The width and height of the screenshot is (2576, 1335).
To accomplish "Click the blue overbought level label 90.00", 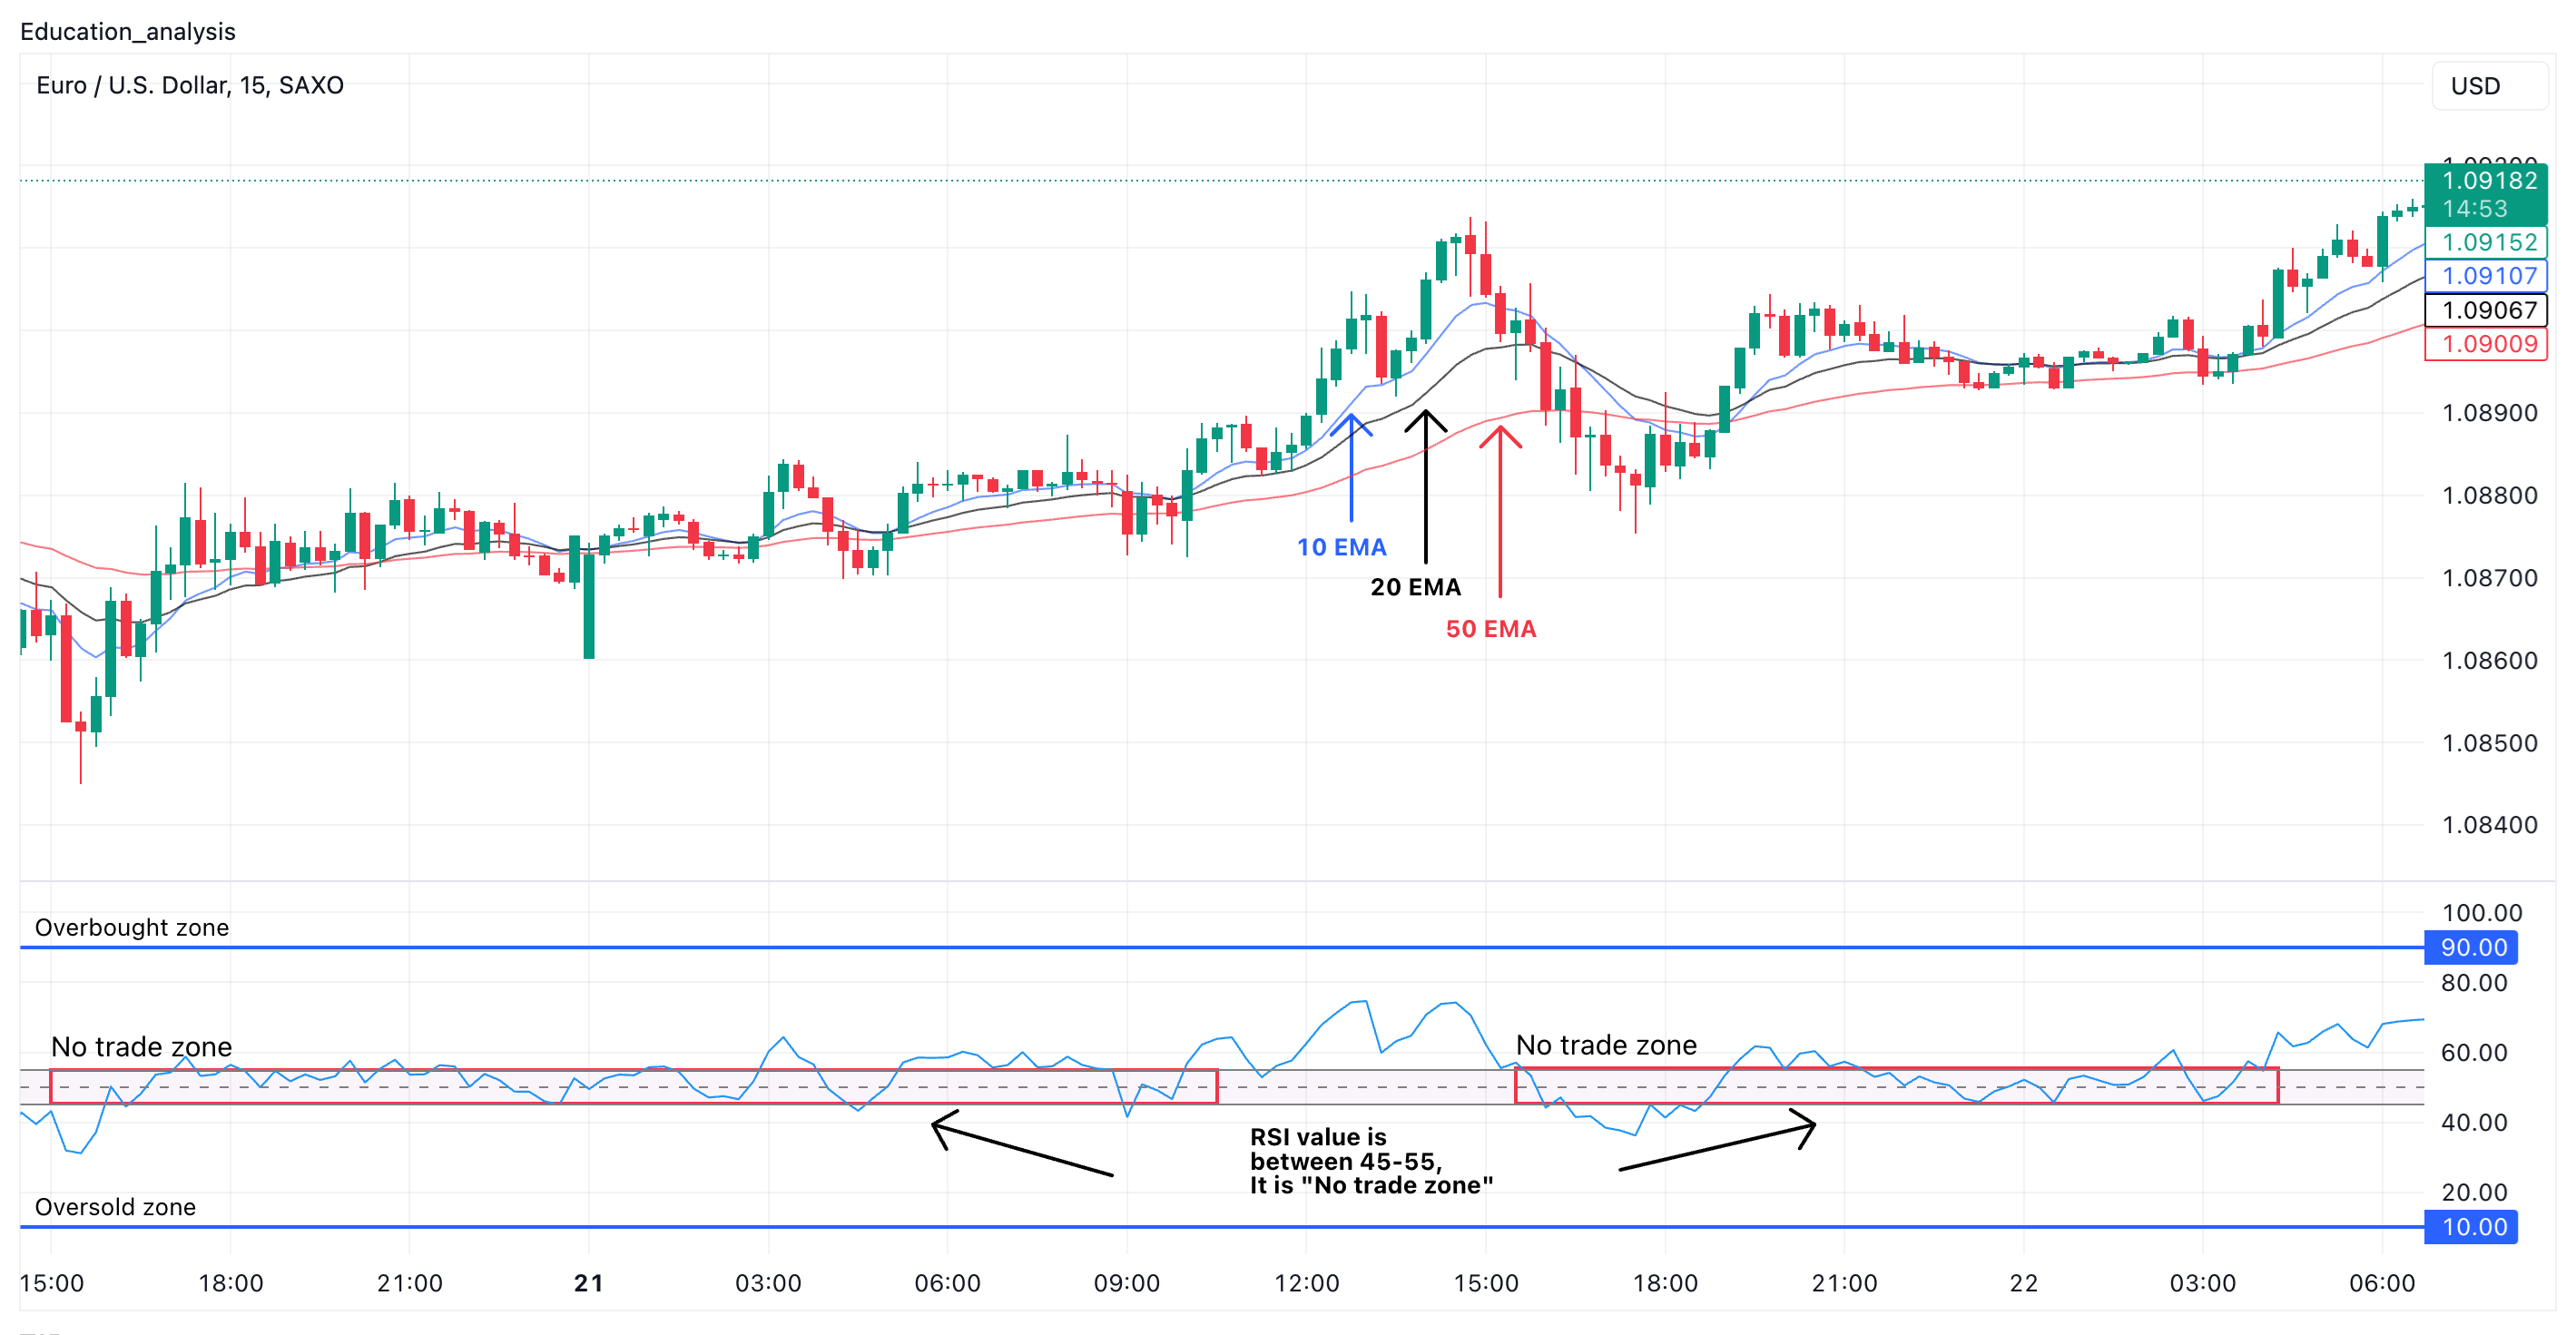I will [x=2473, y=948].
